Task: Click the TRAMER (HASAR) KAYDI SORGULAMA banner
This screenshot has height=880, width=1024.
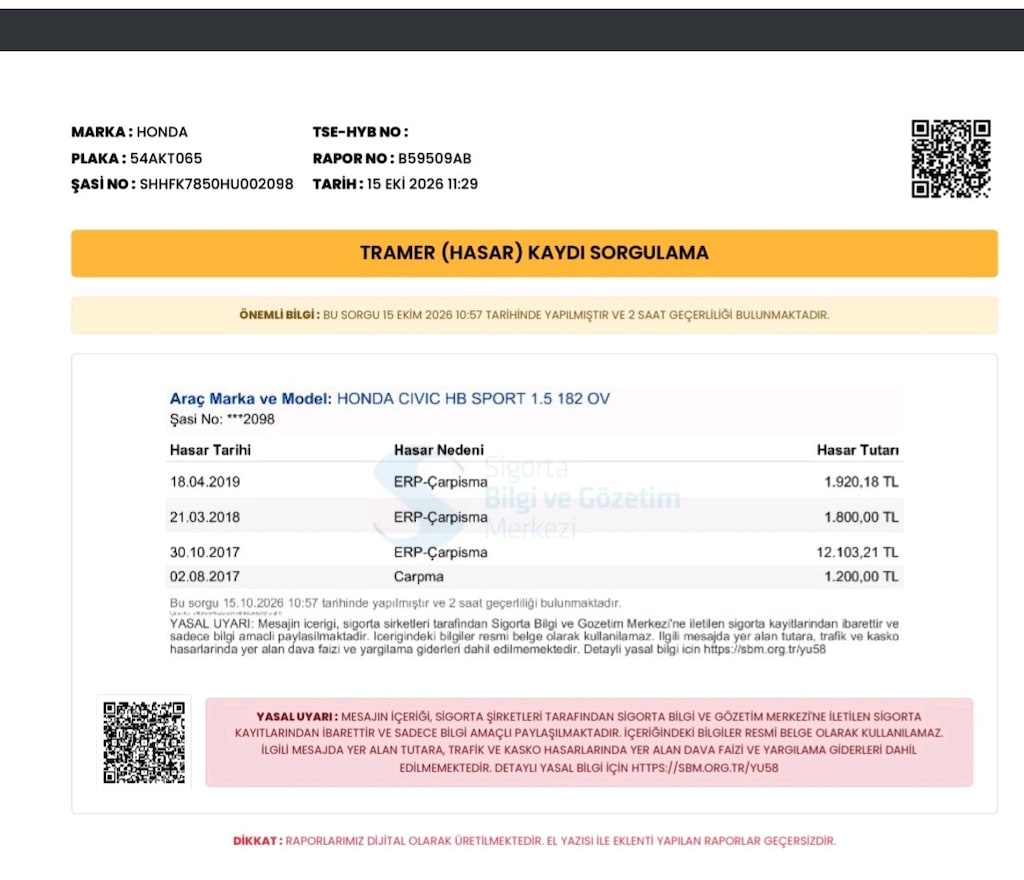Action: 534,253
